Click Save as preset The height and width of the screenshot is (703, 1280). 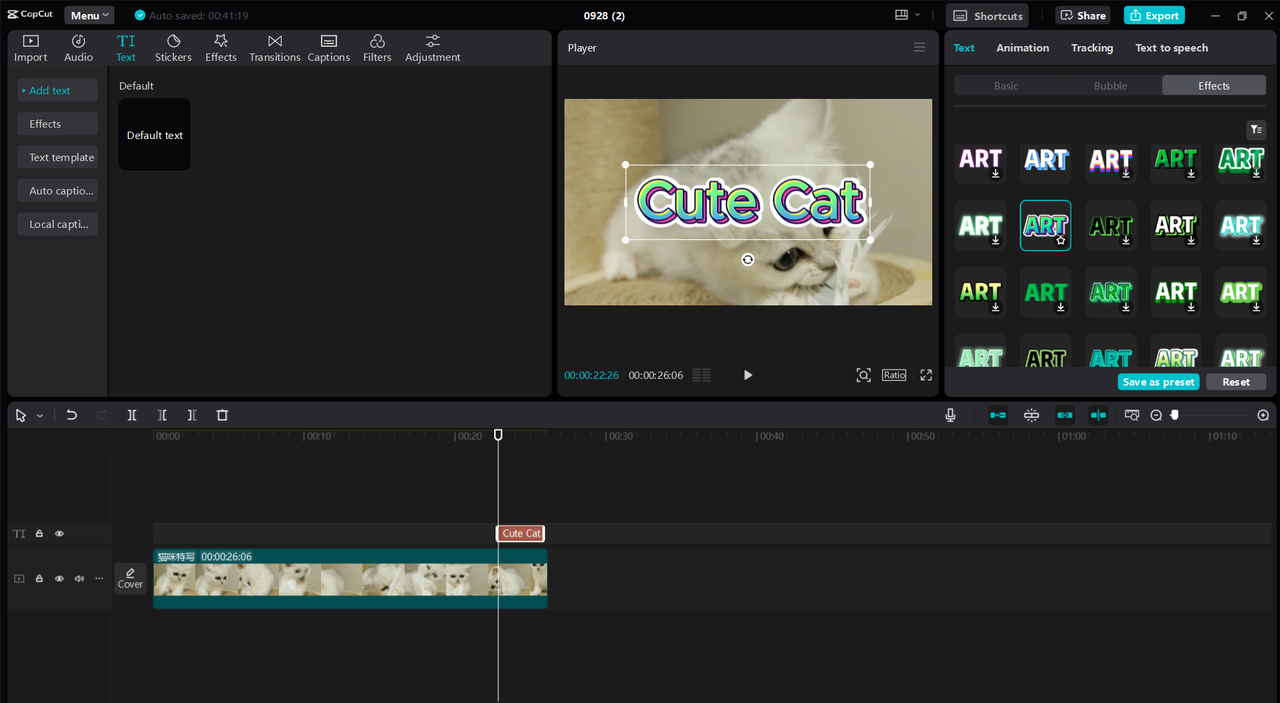point(1158,382)
